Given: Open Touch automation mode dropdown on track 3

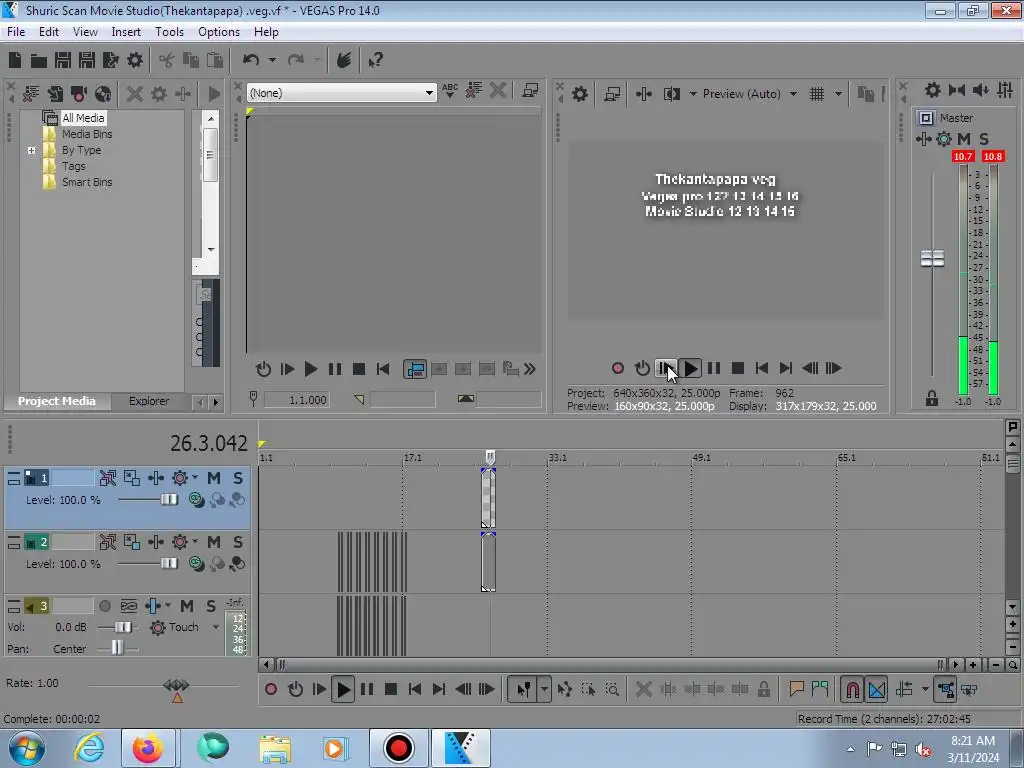Looking at the screenshot, I should (216, 627).
